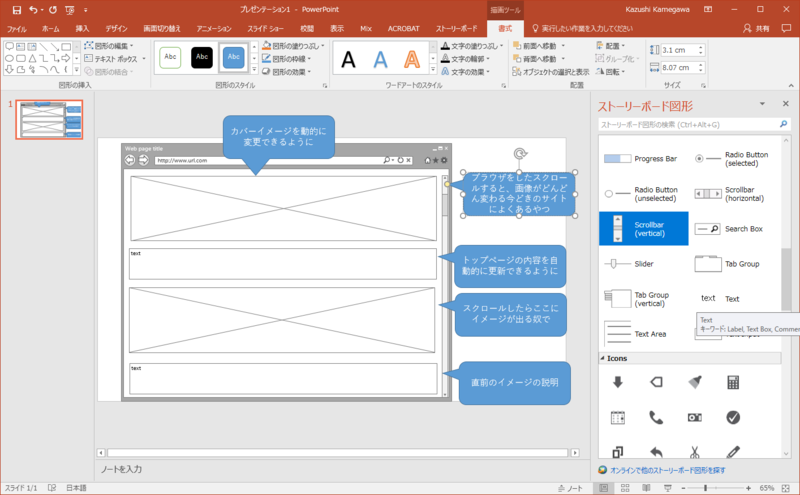Screen dimensions: 800x495
Task: Select the white outlined Abc shape style
Action: point(170,57)
